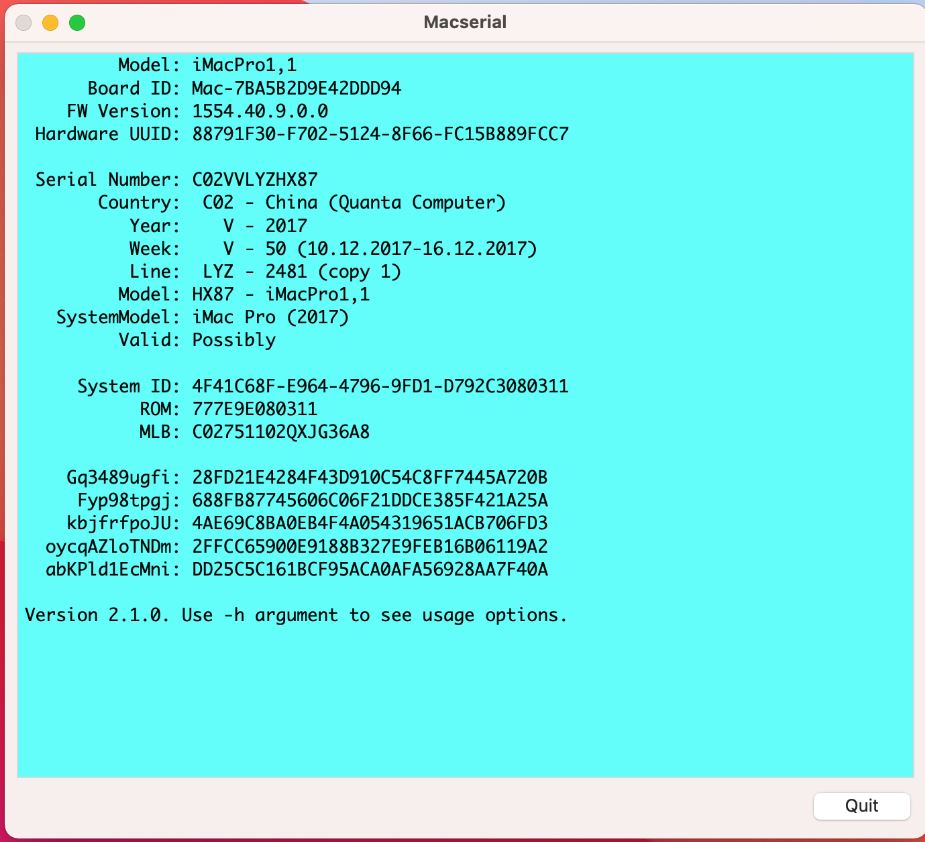
Task: Click the Line value LYZ - 2481 (copy 1)
Action: (301, 271)
